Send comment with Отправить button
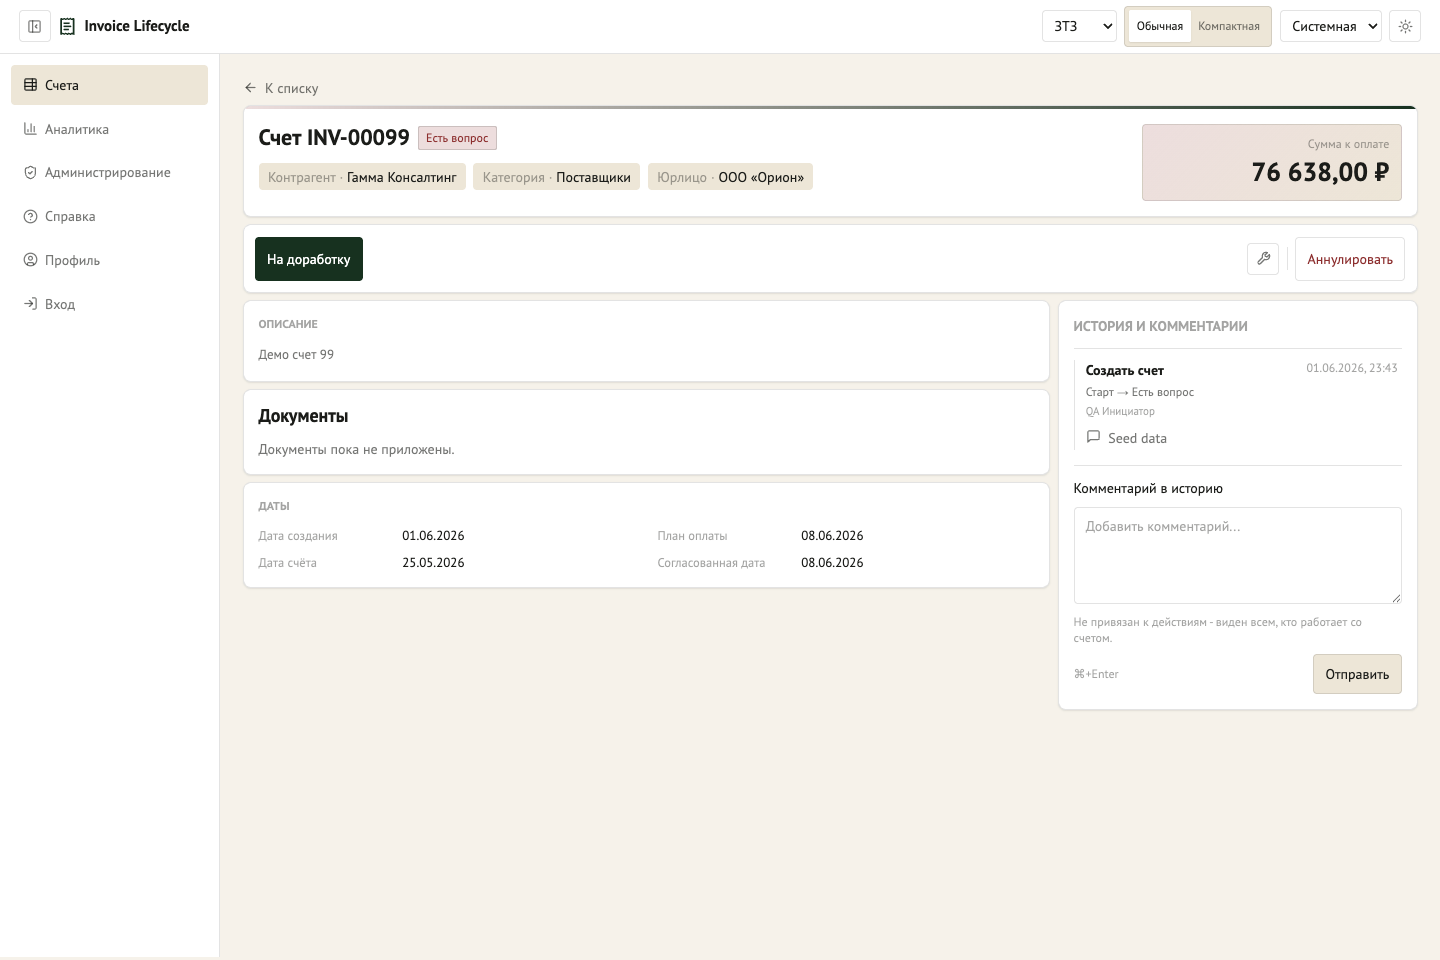Screen dimensions: 1440x960 tap(1357, 674)
